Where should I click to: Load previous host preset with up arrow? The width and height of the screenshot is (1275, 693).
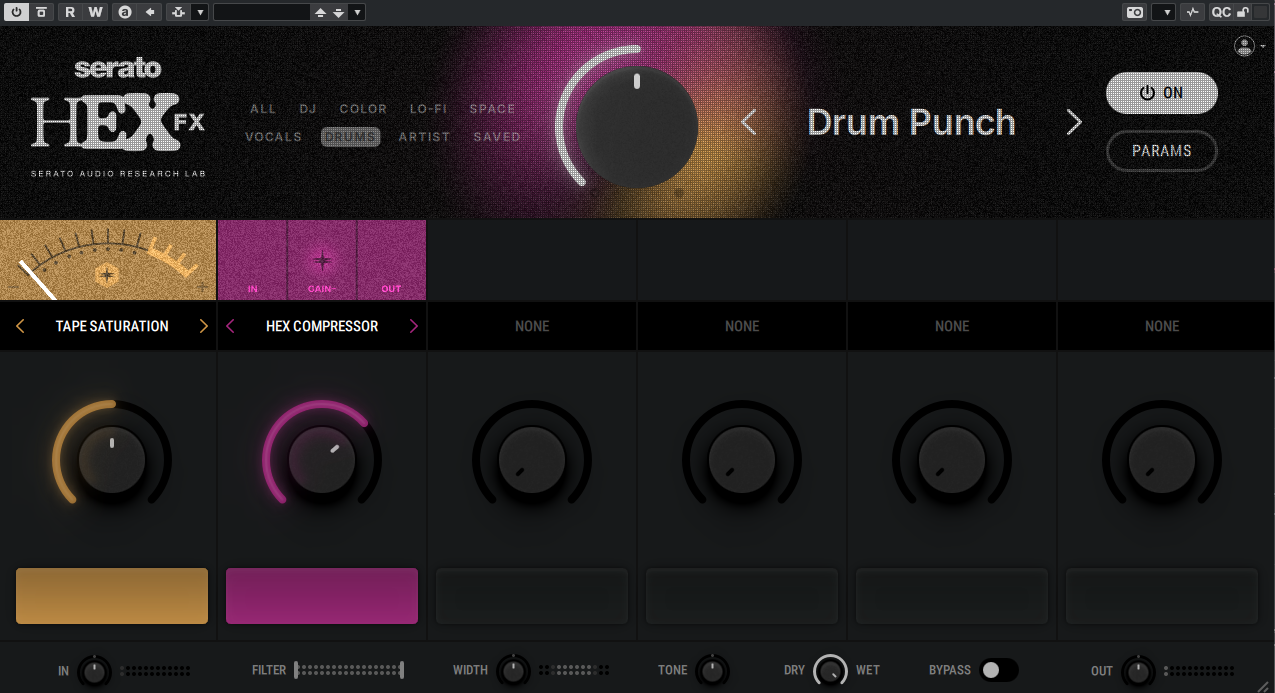point(320,12)
